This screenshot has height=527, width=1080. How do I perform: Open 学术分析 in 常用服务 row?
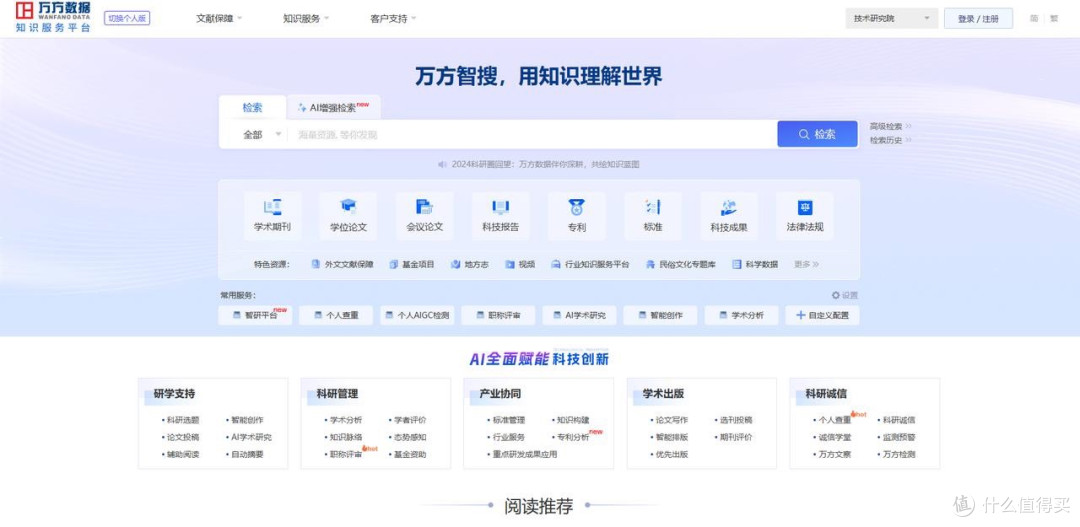point(741,316)
